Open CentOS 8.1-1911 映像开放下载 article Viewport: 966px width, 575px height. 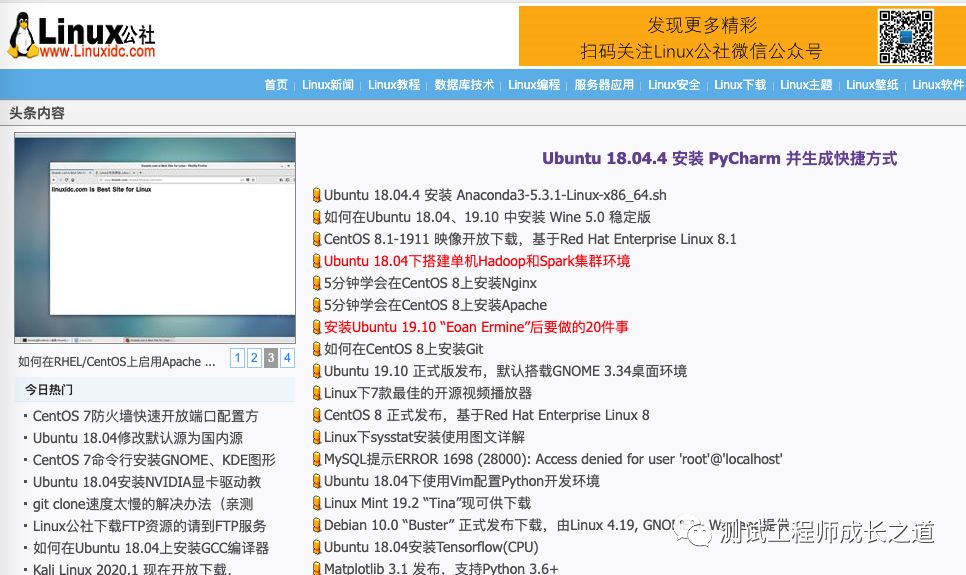(530, 239)
